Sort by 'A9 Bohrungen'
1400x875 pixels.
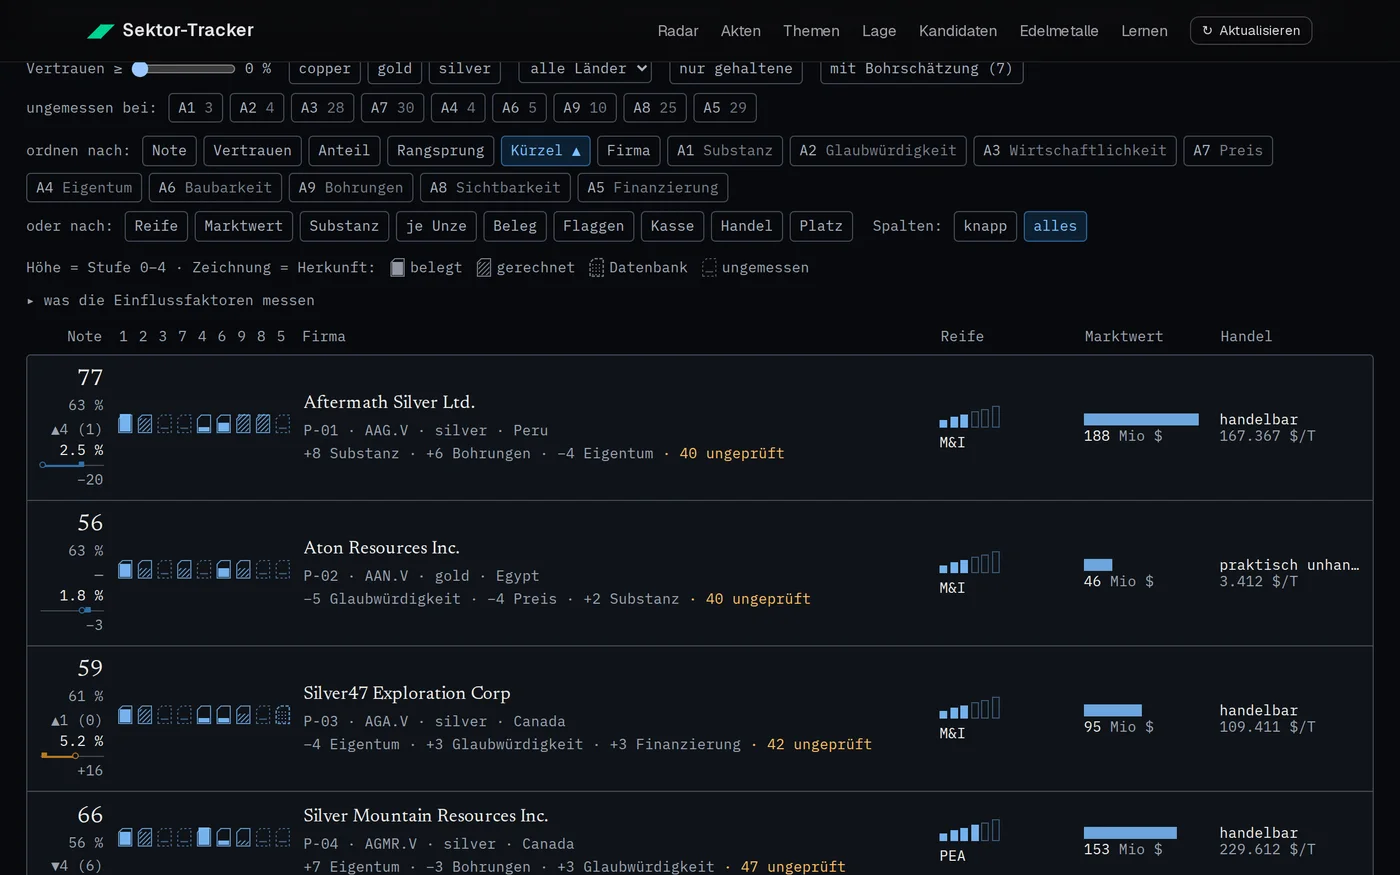(x=351, y=188)
